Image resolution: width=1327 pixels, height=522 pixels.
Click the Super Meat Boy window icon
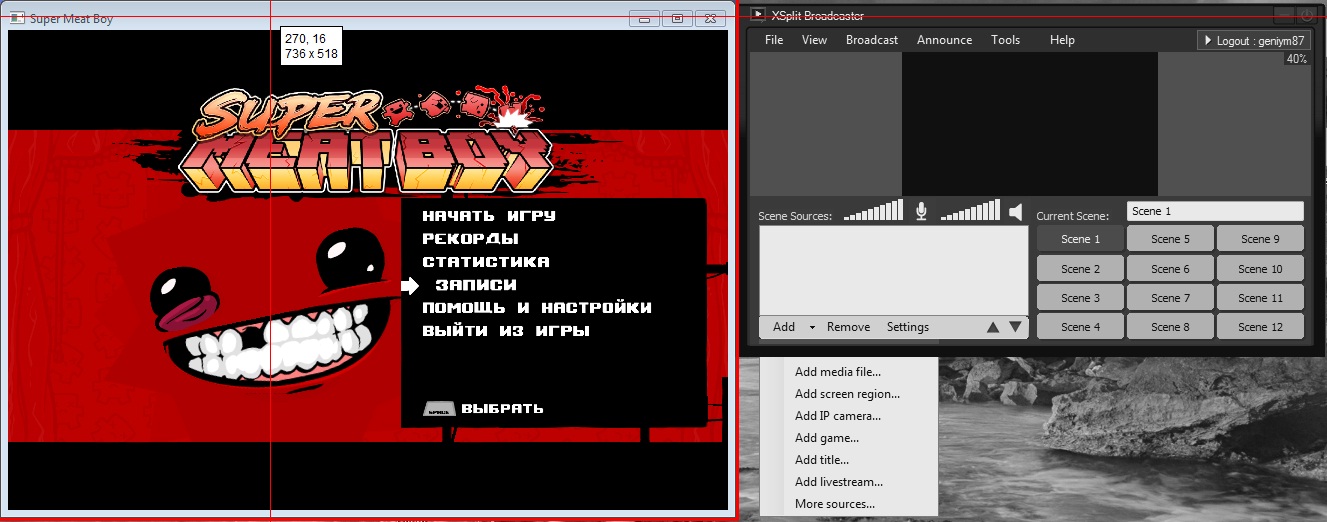point(17,18)
